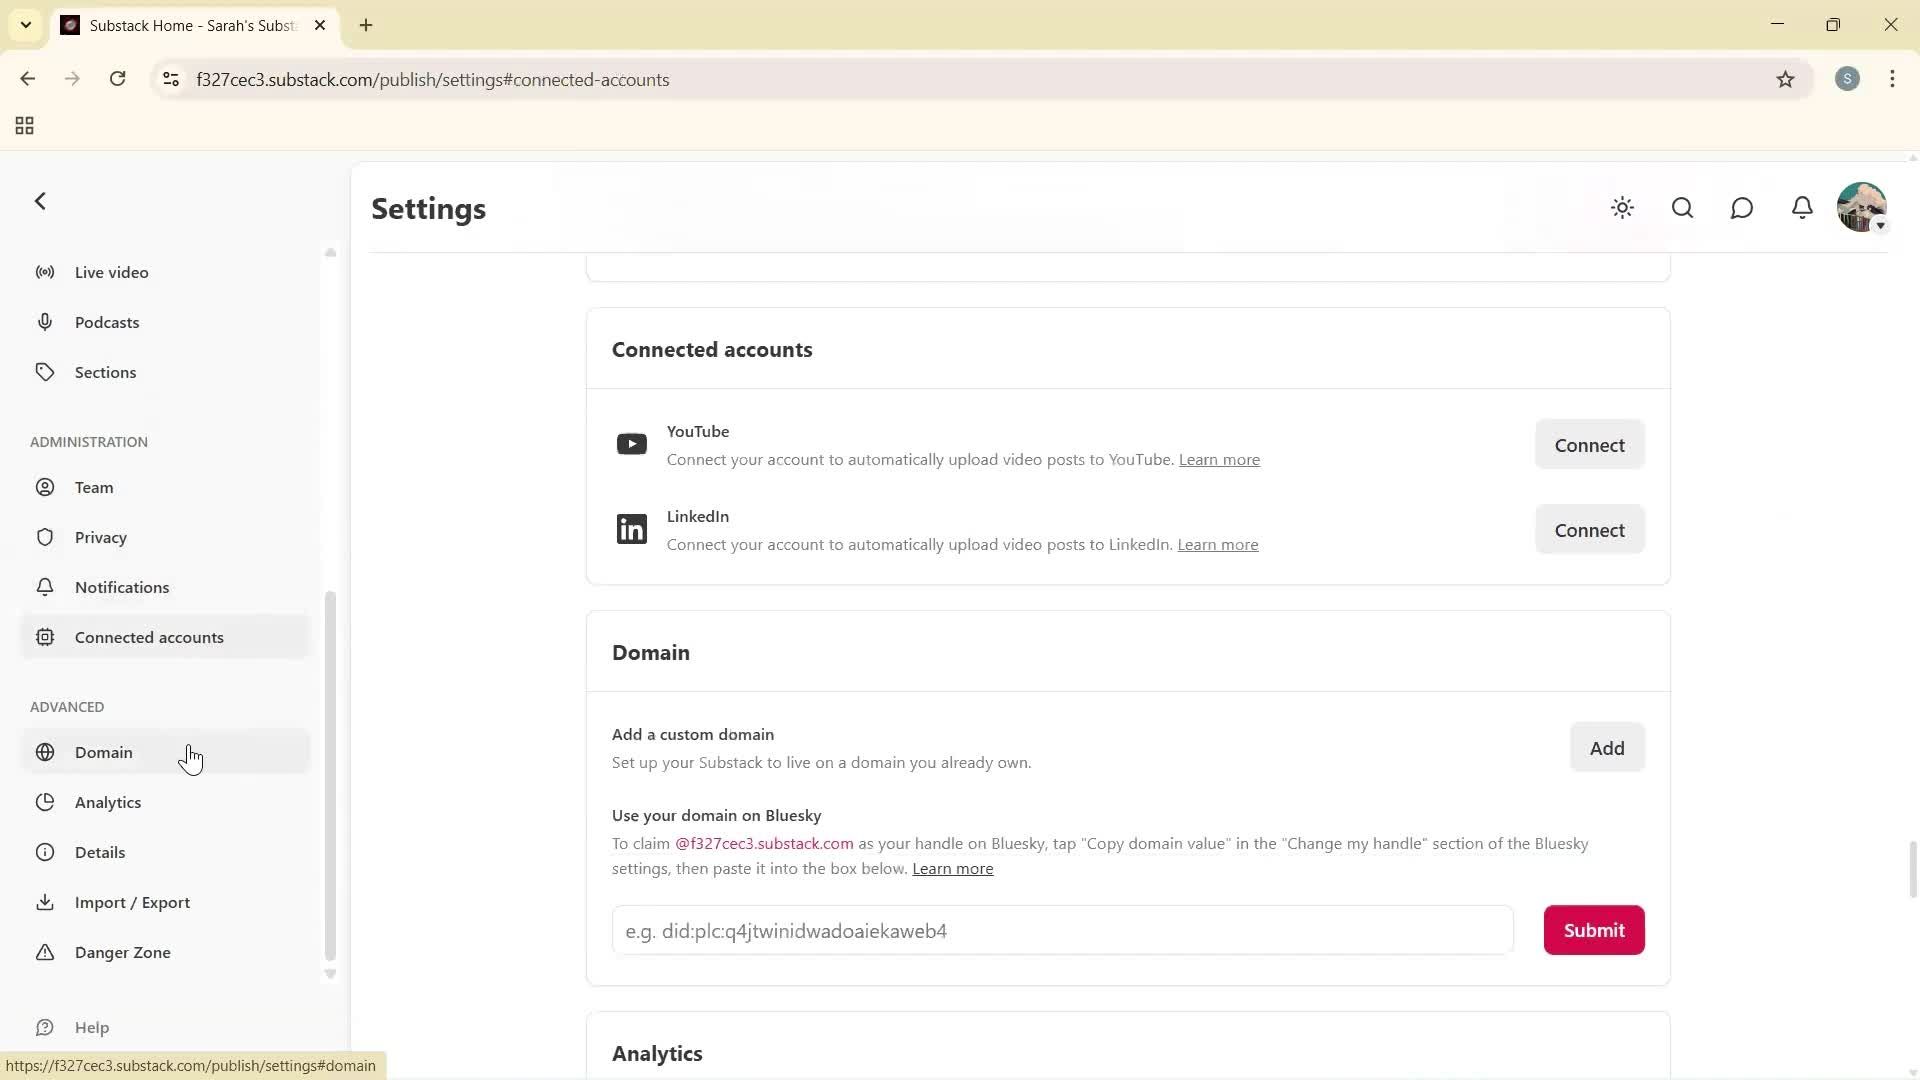Image resolution: width=1920 pixels, height=1080 pixels.
Task: Open Notifications settings
Action: [122, 587]
